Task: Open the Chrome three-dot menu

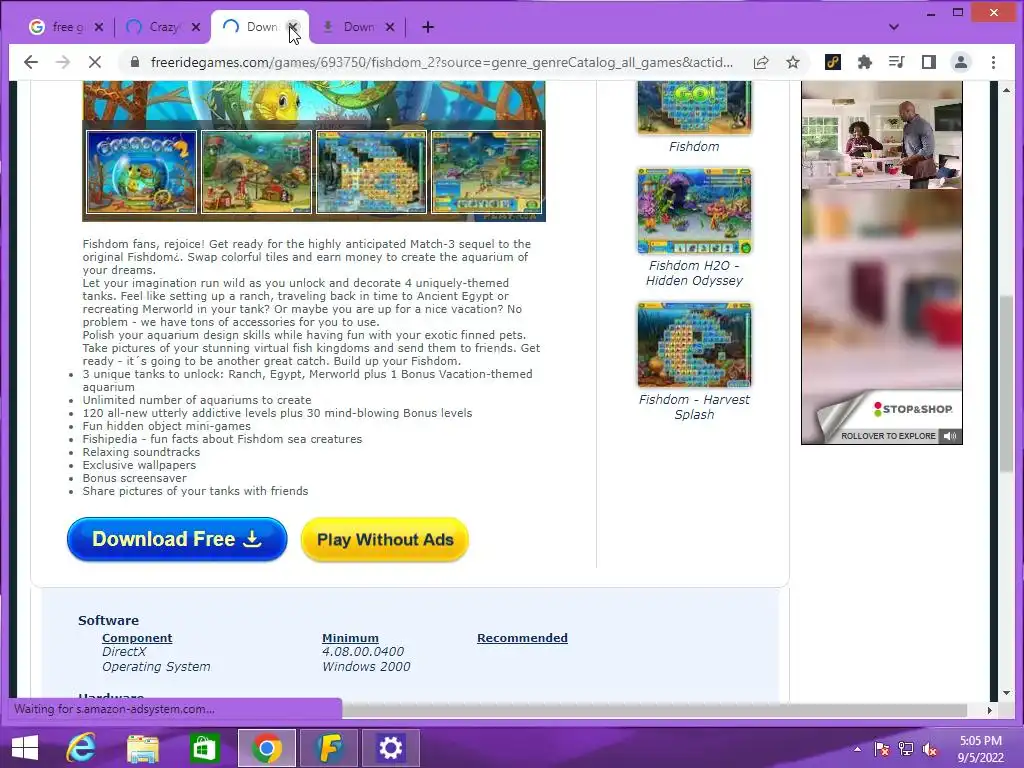Action: coord(993,62)
